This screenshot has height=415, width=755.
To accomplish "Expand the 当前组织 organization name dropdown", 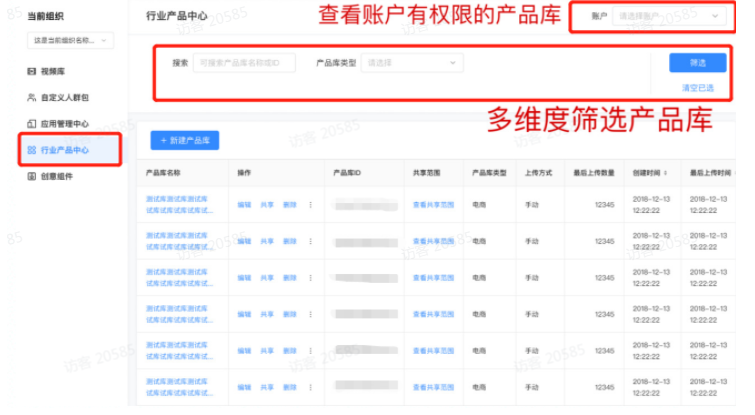I will [x=70, y=40].
